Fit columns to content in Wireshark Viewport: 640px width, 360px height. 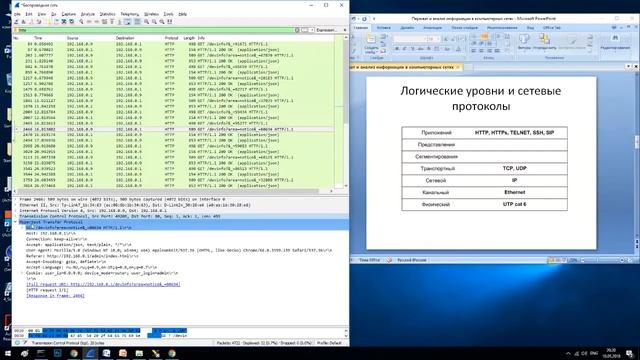170,22
